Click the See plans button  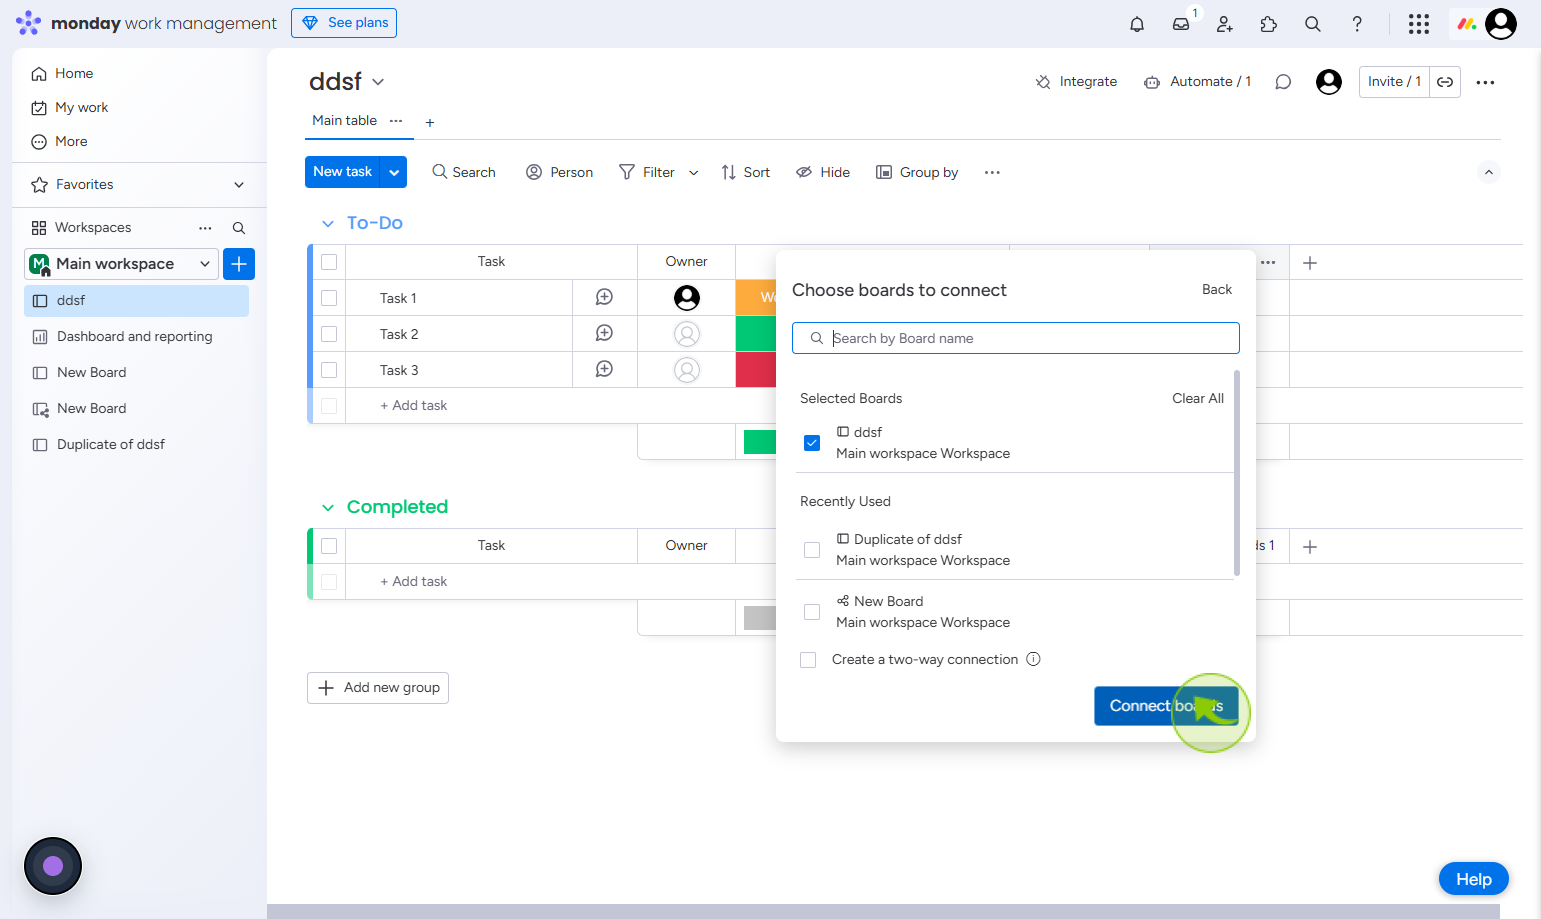[x=344, y=23]
